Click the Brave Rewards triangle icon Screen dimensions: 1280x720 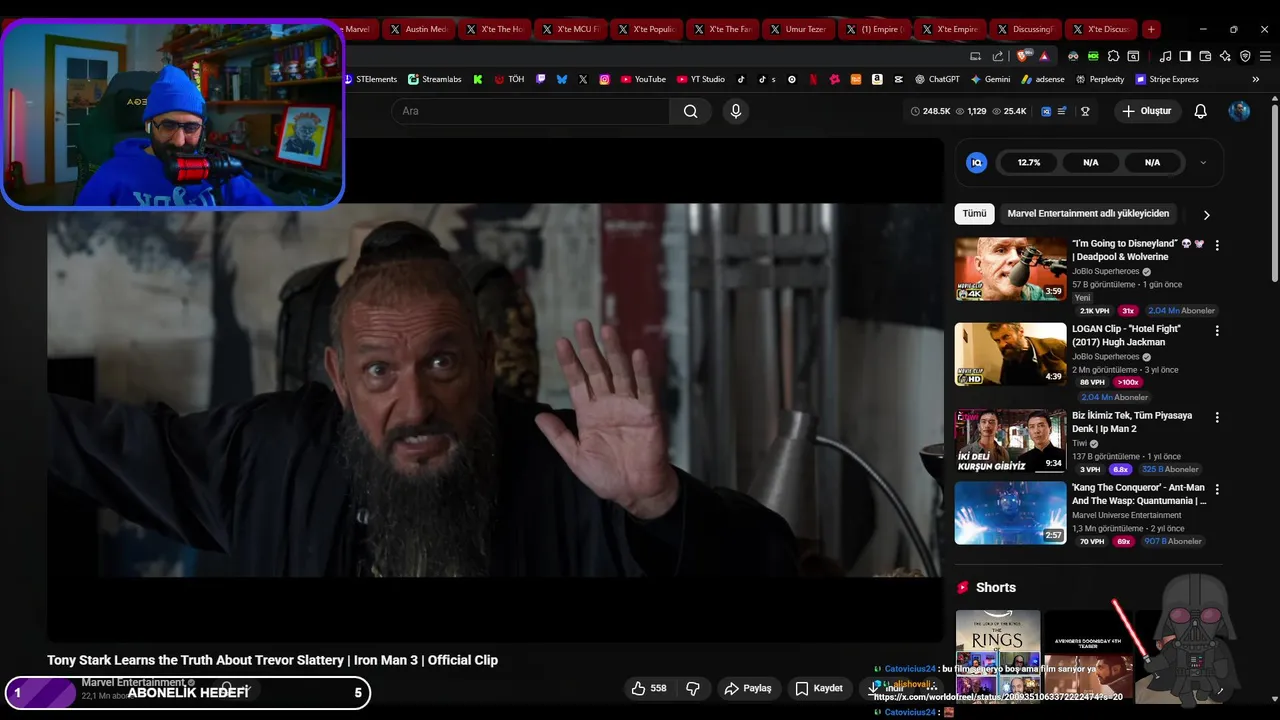(x=1043, y=56)
